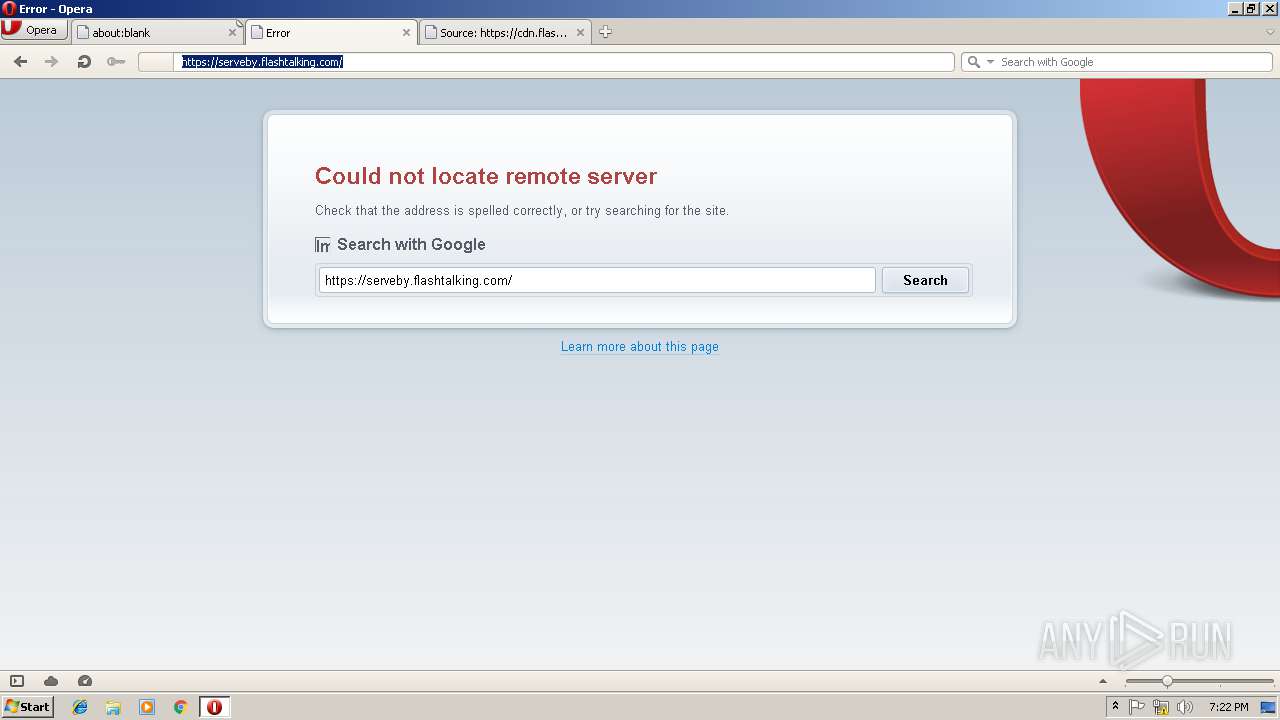Click the Search with Google toolbar field
Viewport: 1280px width, 720px height.
[x=1134, y=62]
